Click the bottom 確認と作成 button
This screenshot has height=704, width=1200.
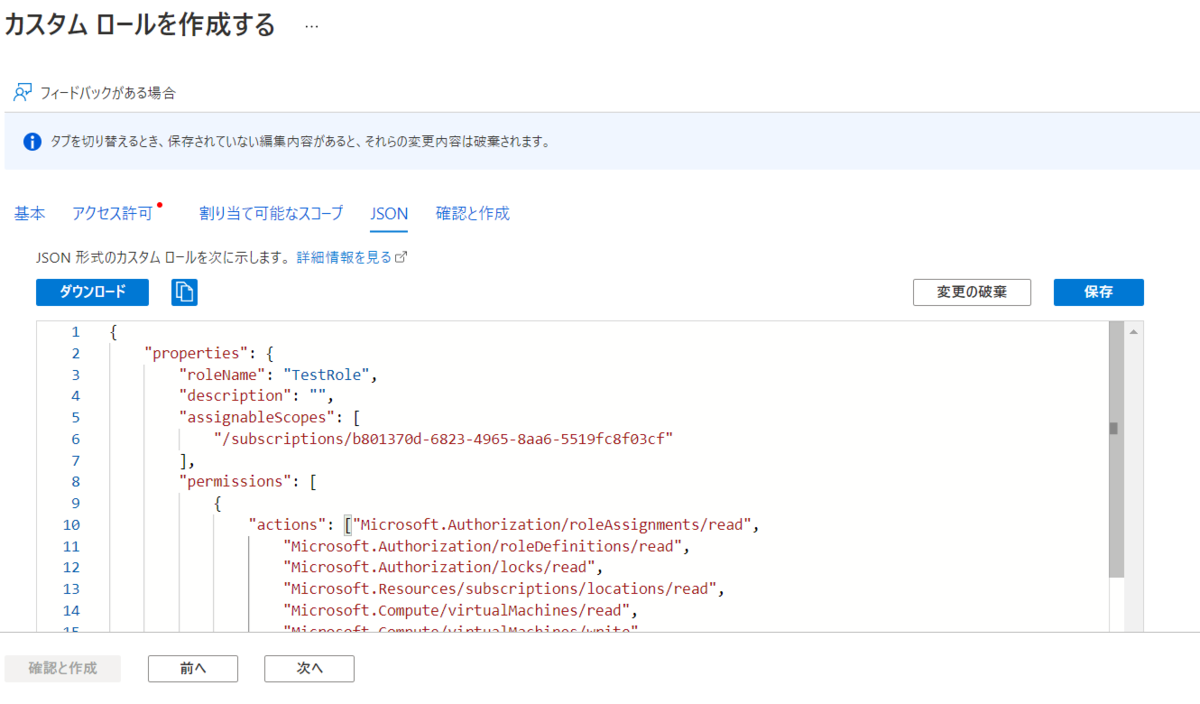63,668
